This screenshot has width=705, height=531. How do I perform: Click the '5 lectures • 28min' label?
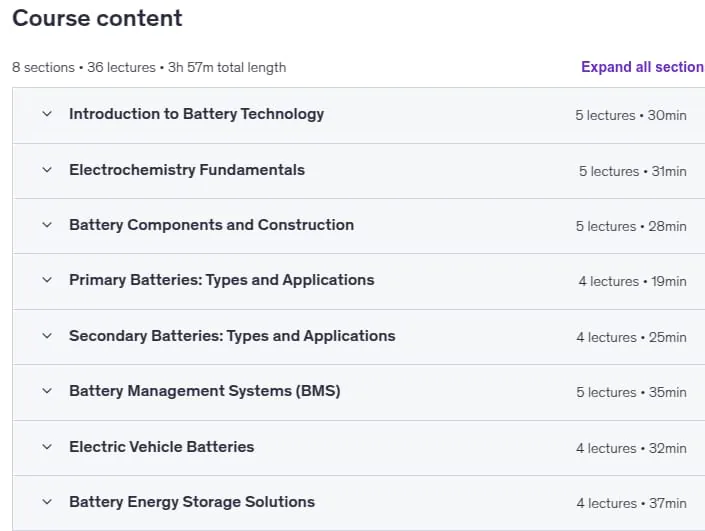(631, 226)
